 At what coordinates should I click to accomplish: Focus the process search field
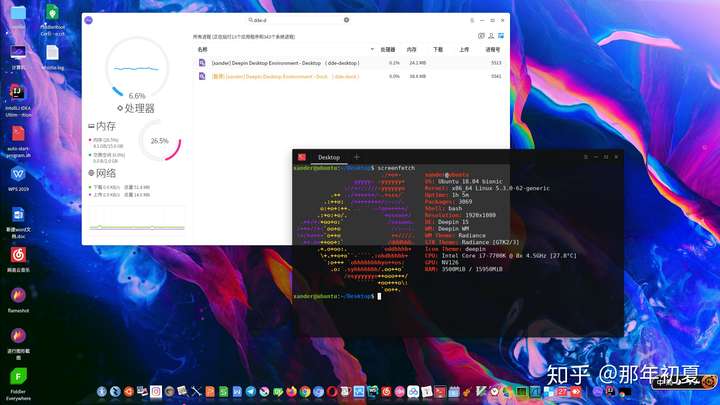click(298, 20)
